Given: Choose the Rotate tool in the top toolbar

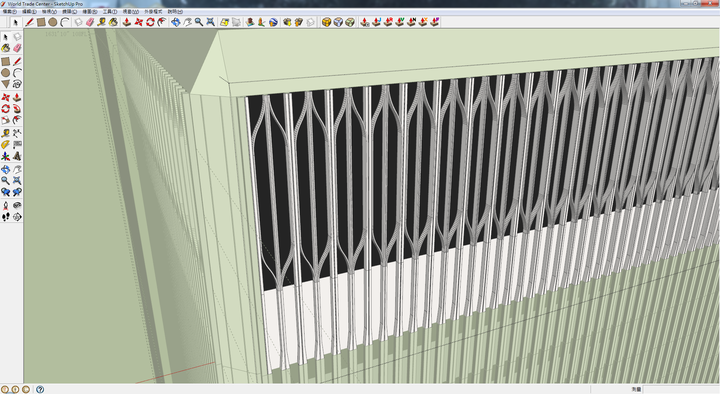Looking at the screenshot, I should point(150,22).
